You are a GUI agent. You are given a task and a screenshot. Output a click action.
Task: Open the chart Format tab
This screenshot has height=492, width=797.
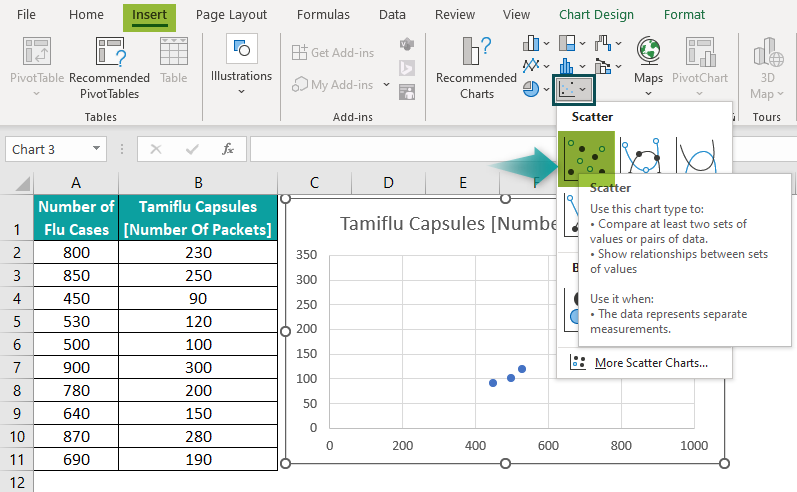[684, 15]
